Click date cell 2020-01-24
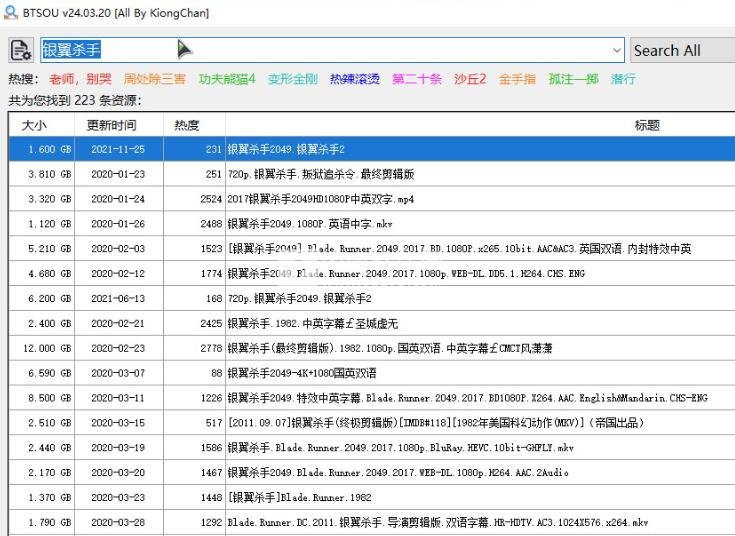 (118, 199)
